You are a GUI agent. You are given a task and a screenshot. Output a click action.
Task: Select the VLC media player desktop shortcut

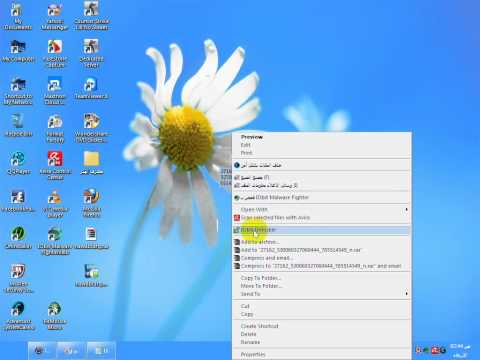point(55,204)
